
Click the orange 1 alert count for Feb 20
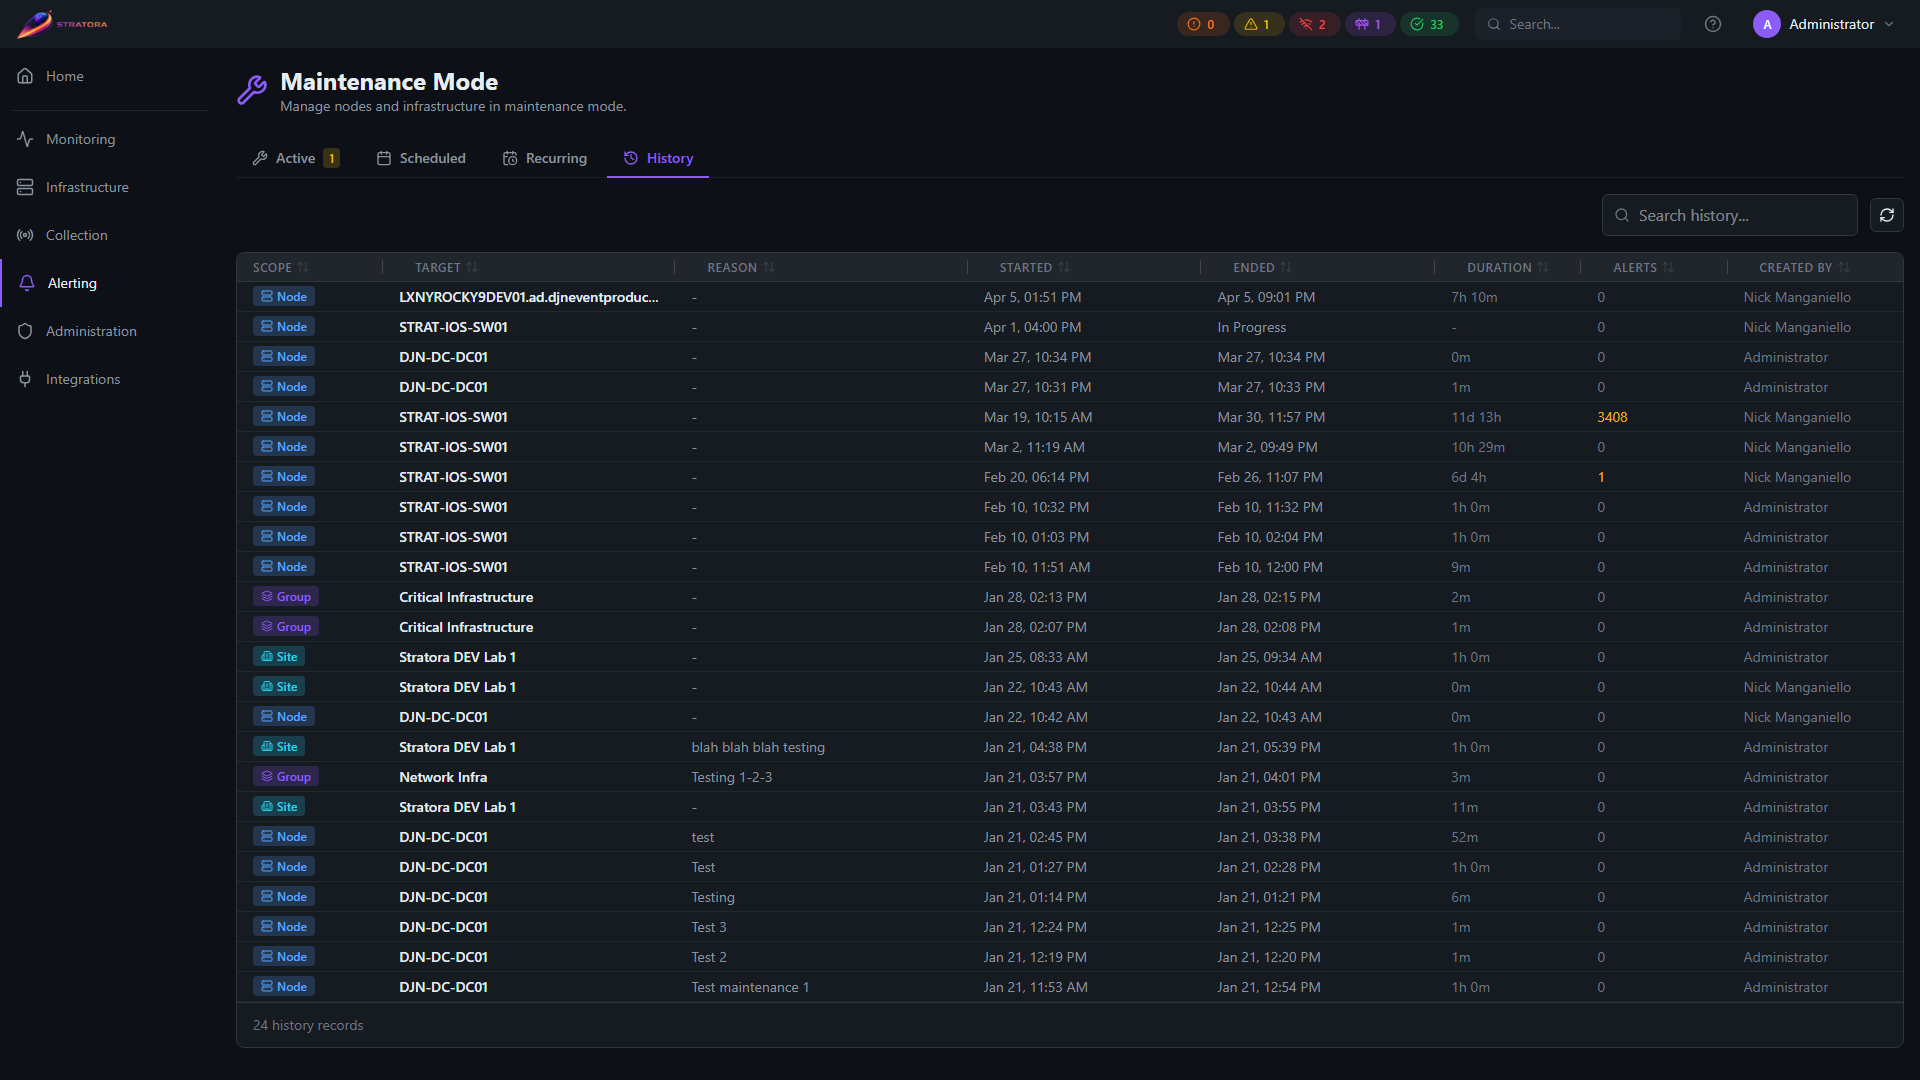(x=1601, y=477)
